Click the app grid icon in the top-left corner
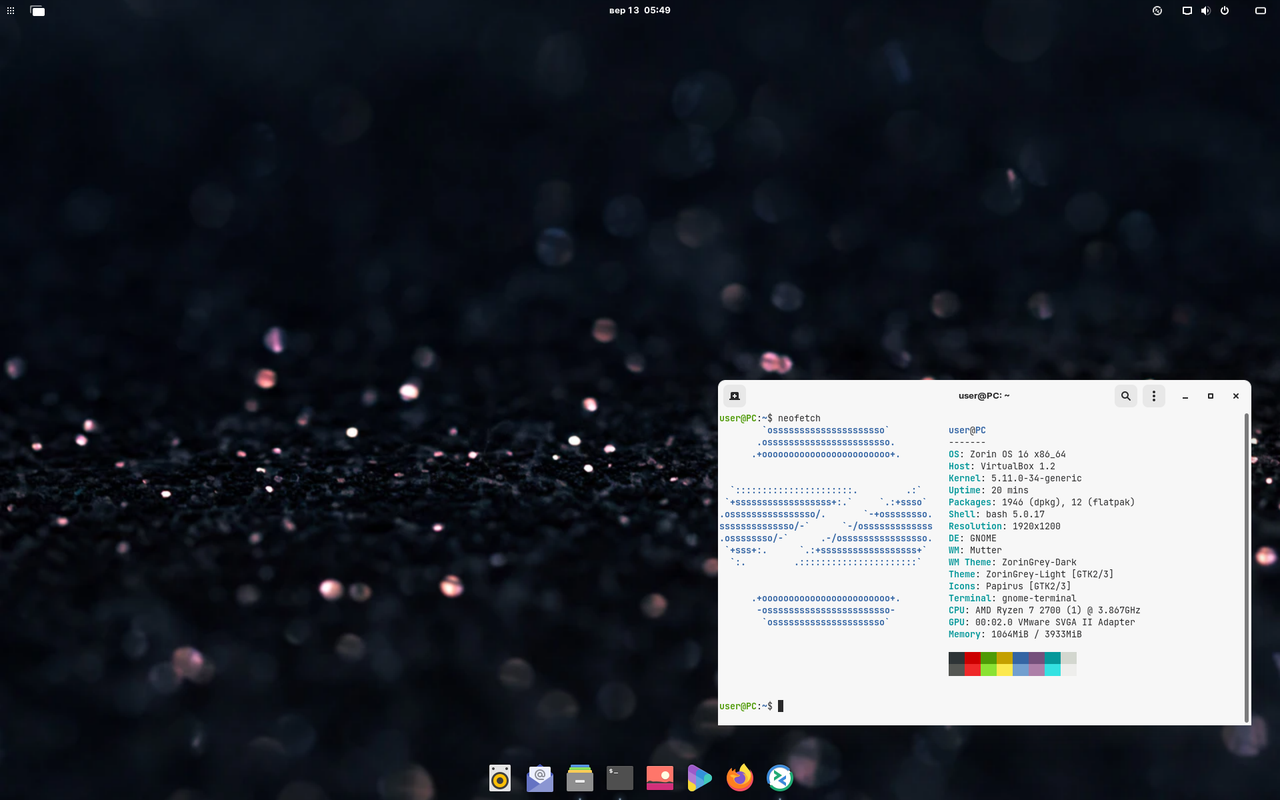The width and height of the screenshot is (1280, 800). click(x=11, y=10)
